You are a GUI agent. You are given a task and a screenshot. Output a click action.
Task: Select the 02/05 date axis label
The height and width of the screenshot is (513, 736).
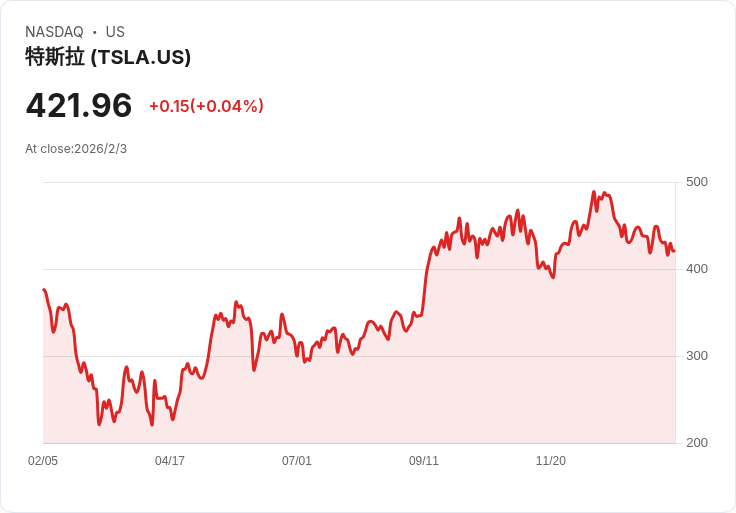tap(43, 460)
